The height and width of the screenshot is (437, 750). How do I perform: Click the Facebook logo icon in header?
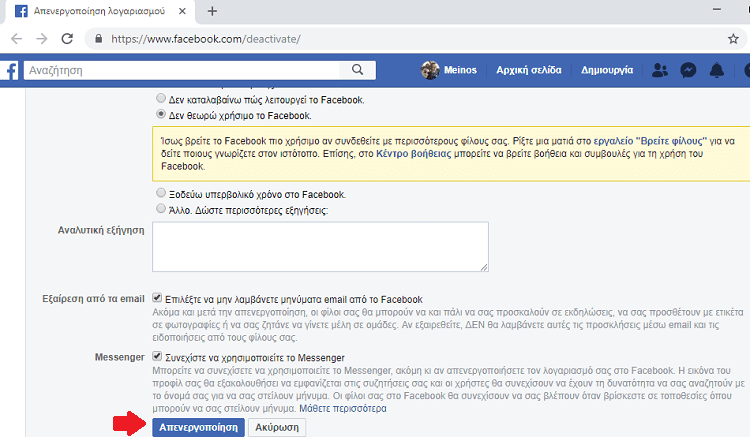(9, 71)
